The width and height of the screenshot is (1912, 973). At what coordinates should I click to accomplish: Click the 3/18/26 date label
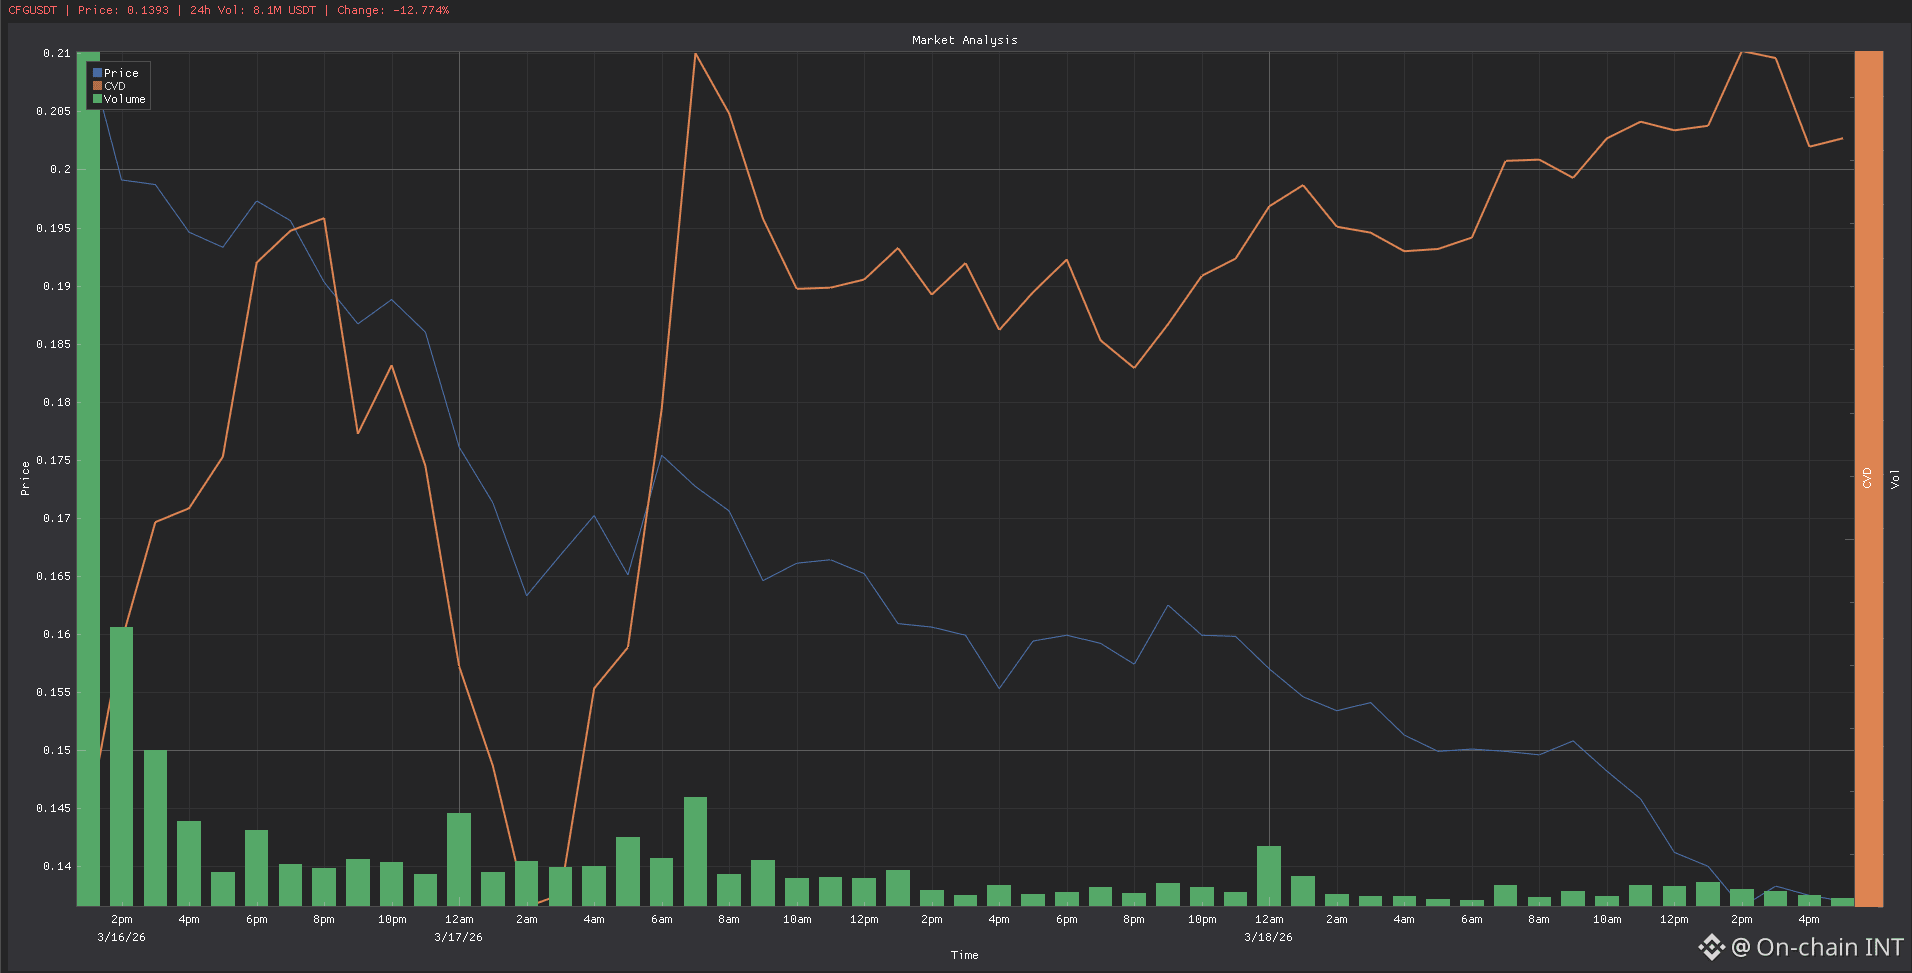coord(1269,937)
